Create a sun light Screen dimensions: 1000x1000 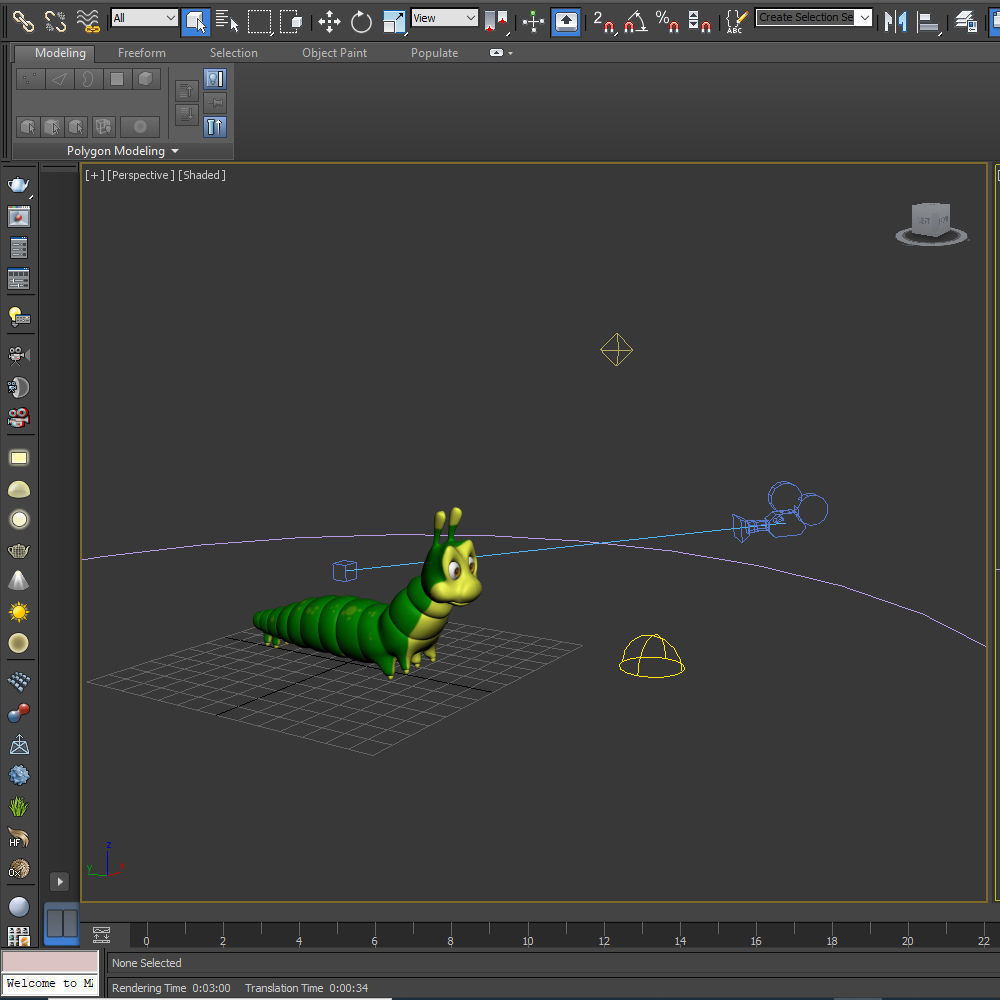pyautogui.click(x=18, y=612)
